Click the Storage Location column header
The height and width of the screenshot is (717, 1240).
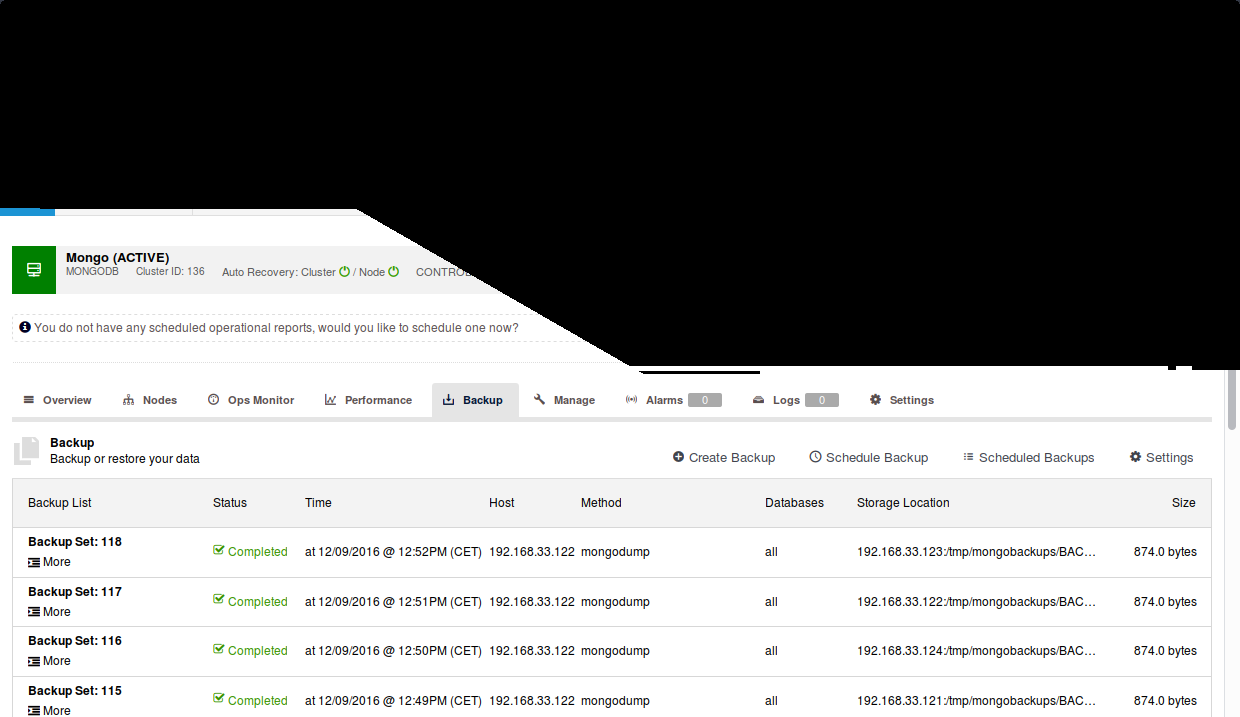(x=903, y=503)
